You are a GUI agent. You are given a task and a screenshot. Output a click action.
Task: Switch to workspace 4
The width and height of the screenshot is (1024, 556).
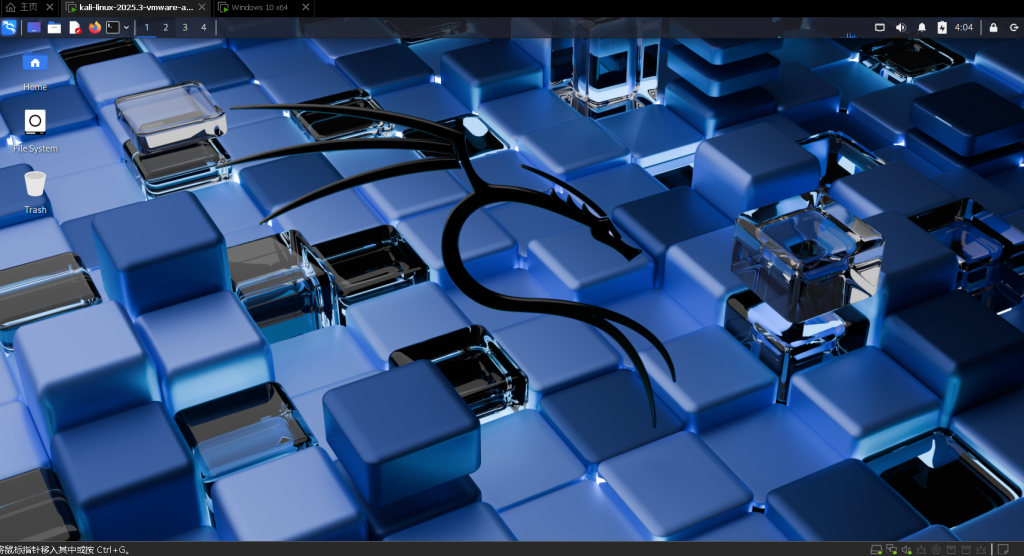(203, 27)
